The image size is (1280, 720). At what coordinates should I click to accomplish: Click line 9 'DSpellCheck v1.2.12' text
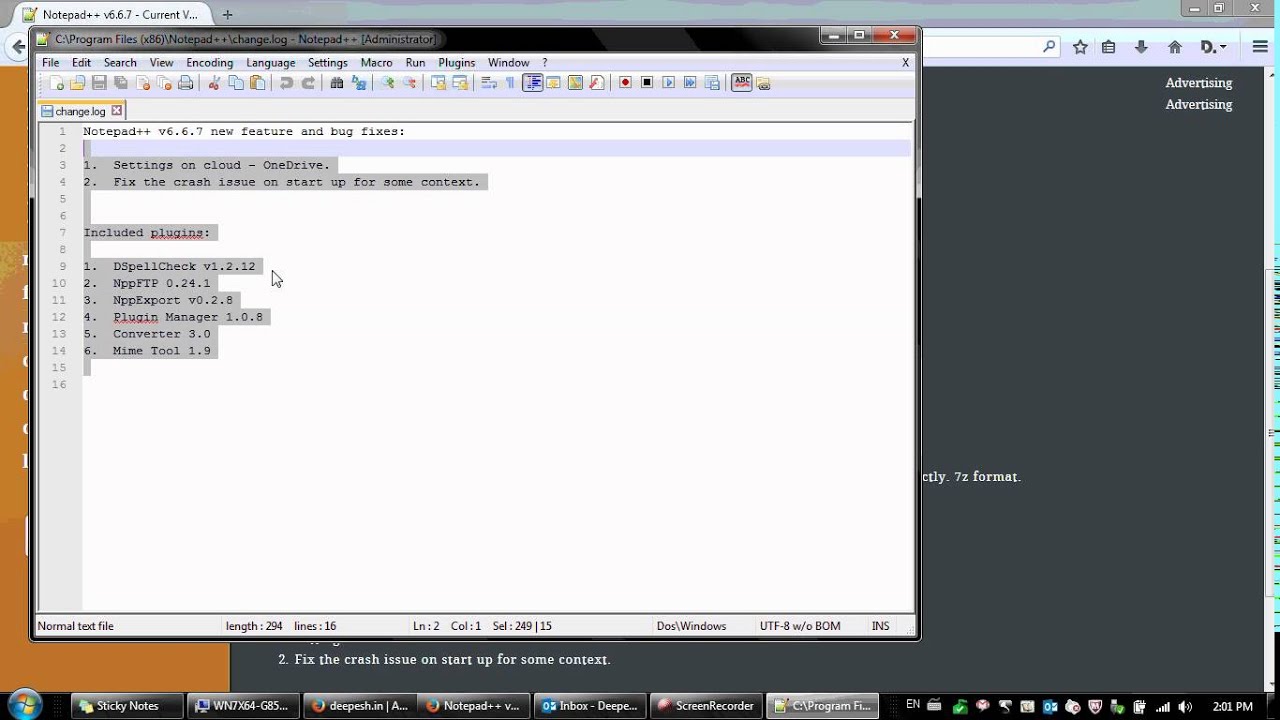point(184,266)
